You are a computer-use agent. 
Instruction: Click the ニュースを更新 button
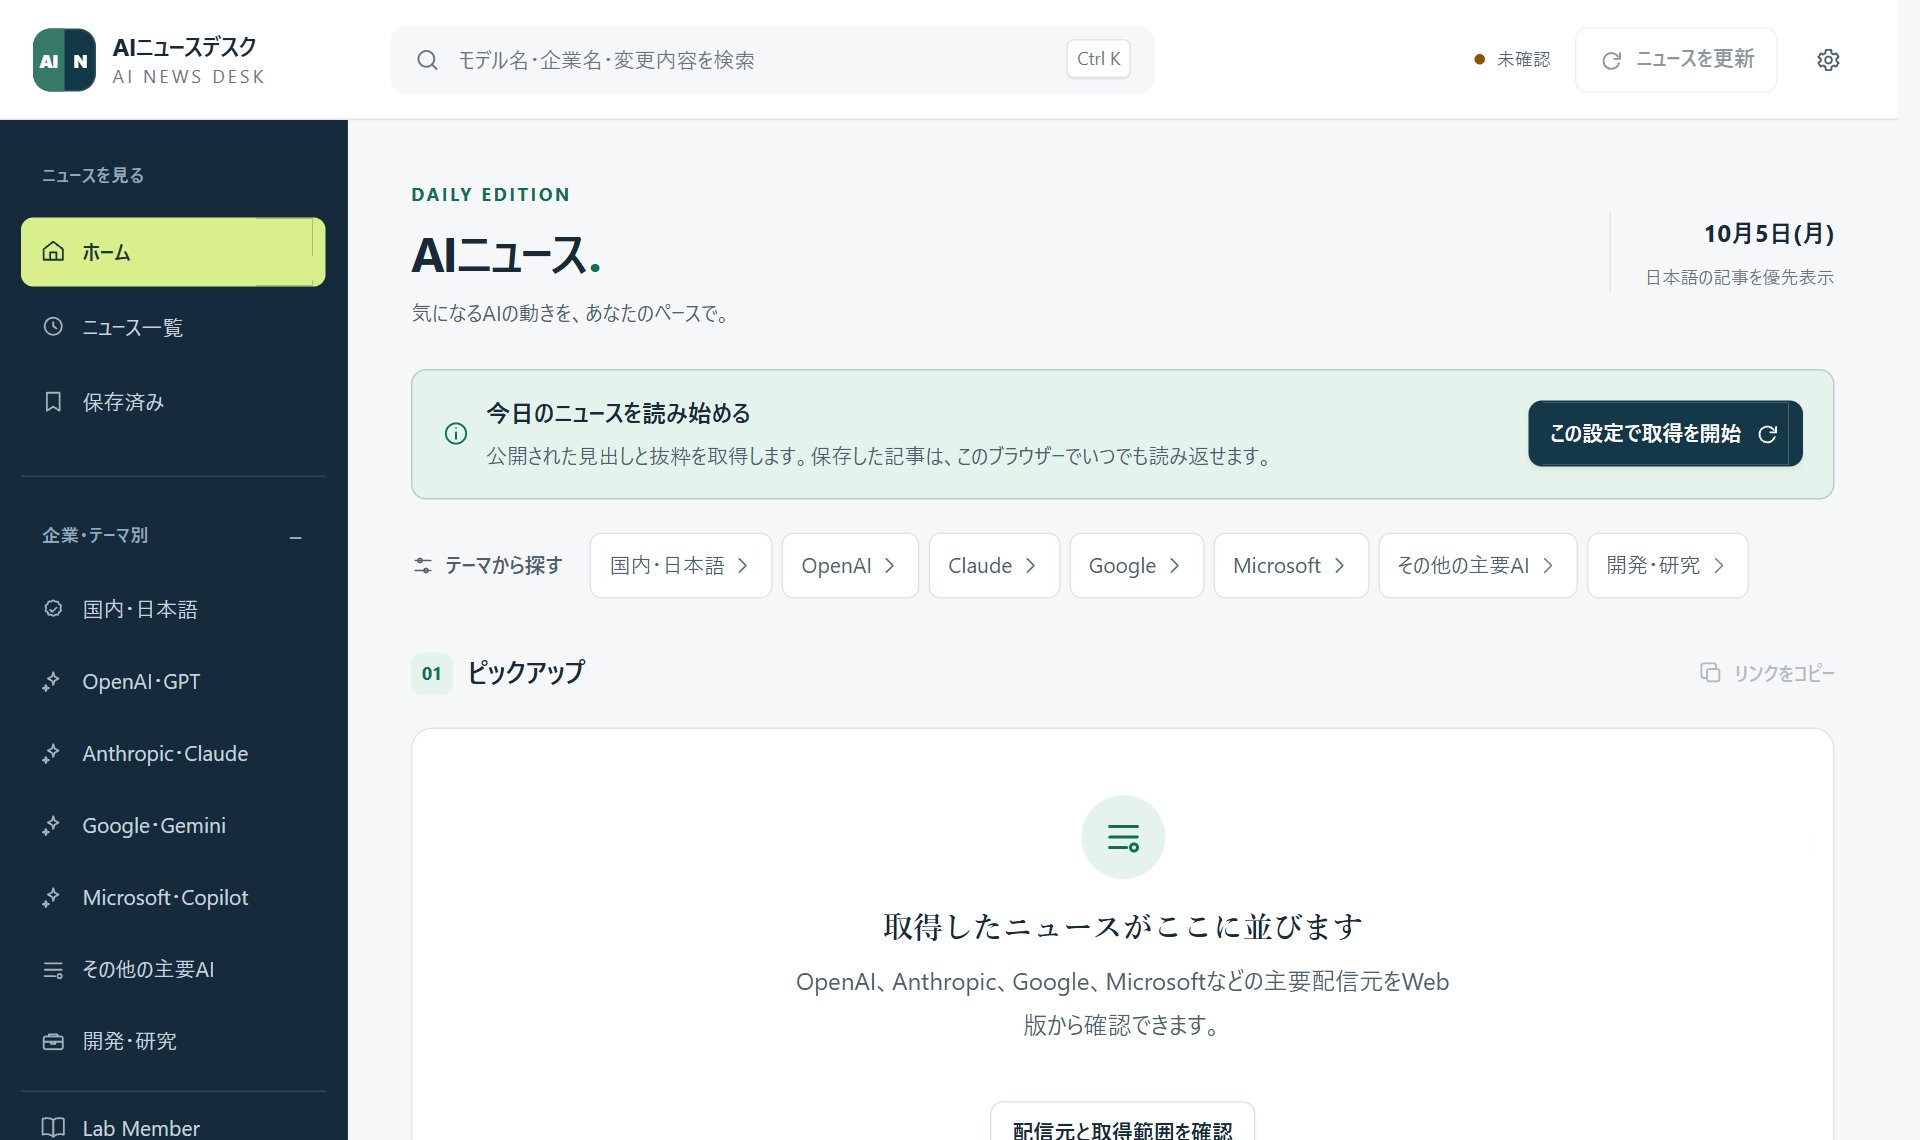pos(1676,60)
